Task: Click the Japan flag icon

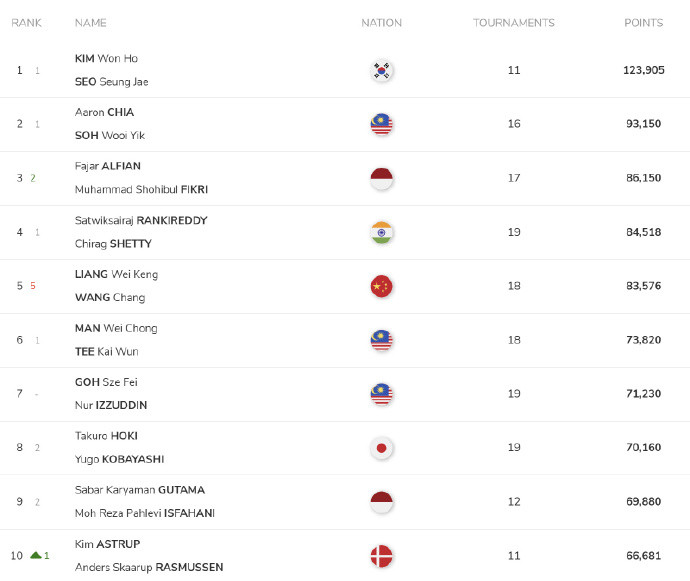Action: [381, 448]
